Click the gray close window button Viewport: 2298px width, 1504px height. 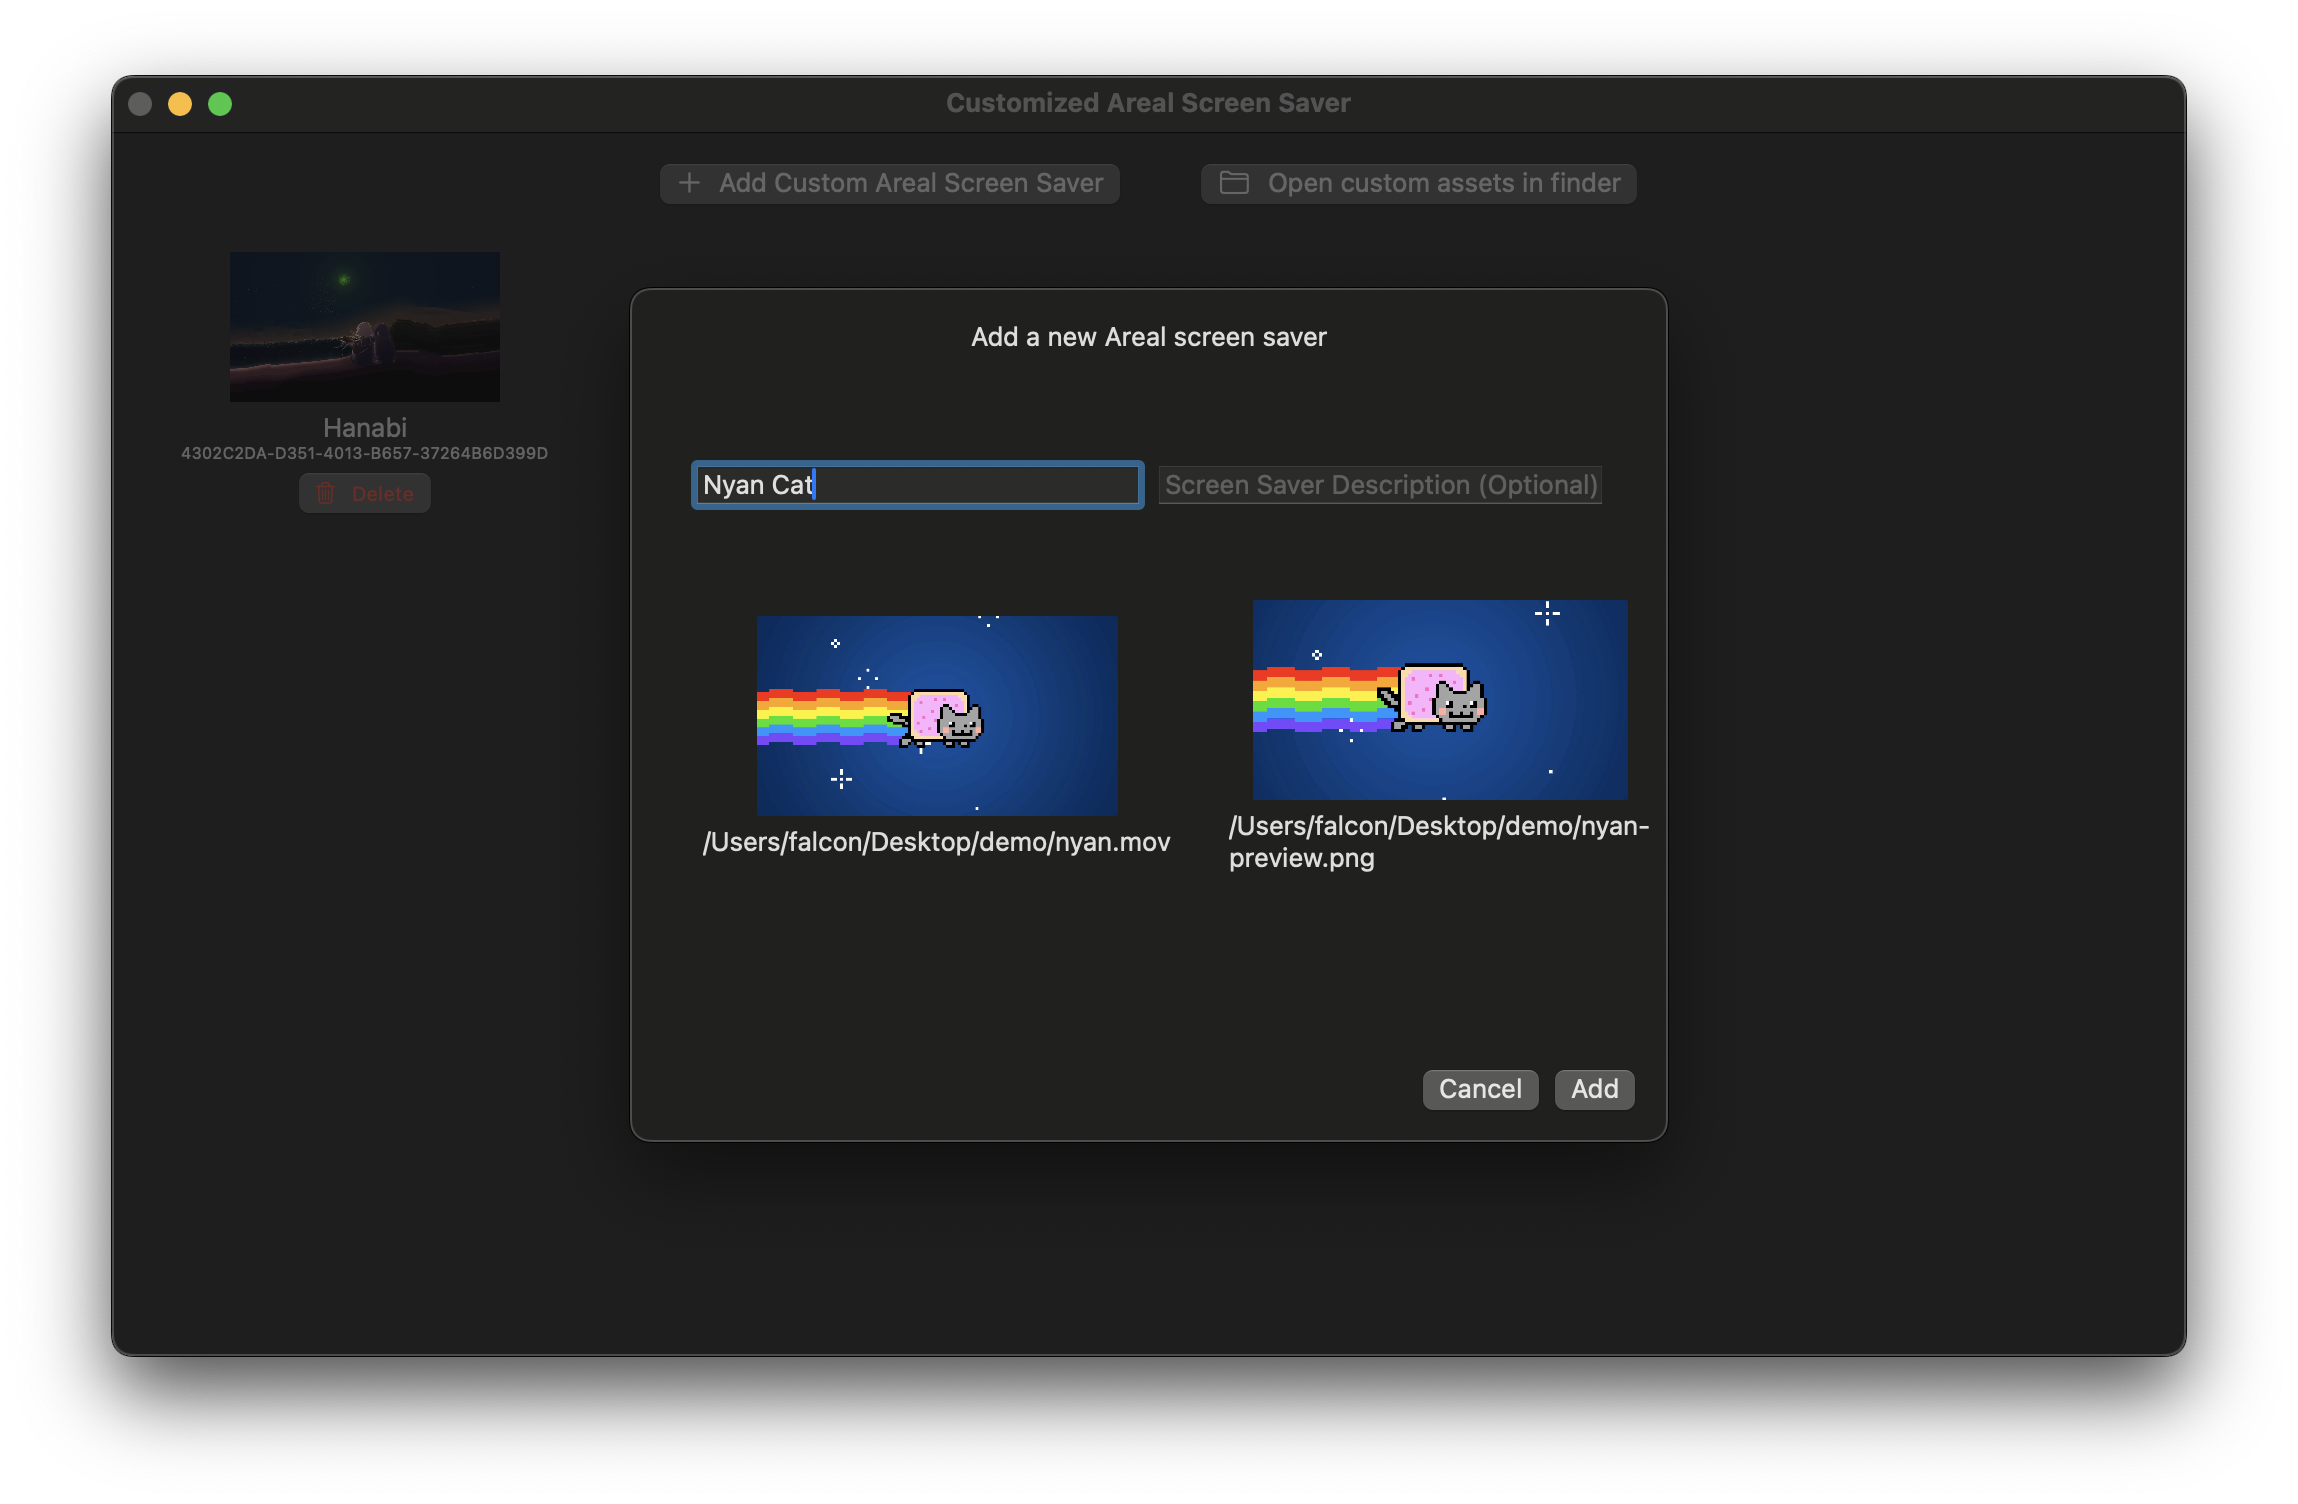click(x=140, y=104)
